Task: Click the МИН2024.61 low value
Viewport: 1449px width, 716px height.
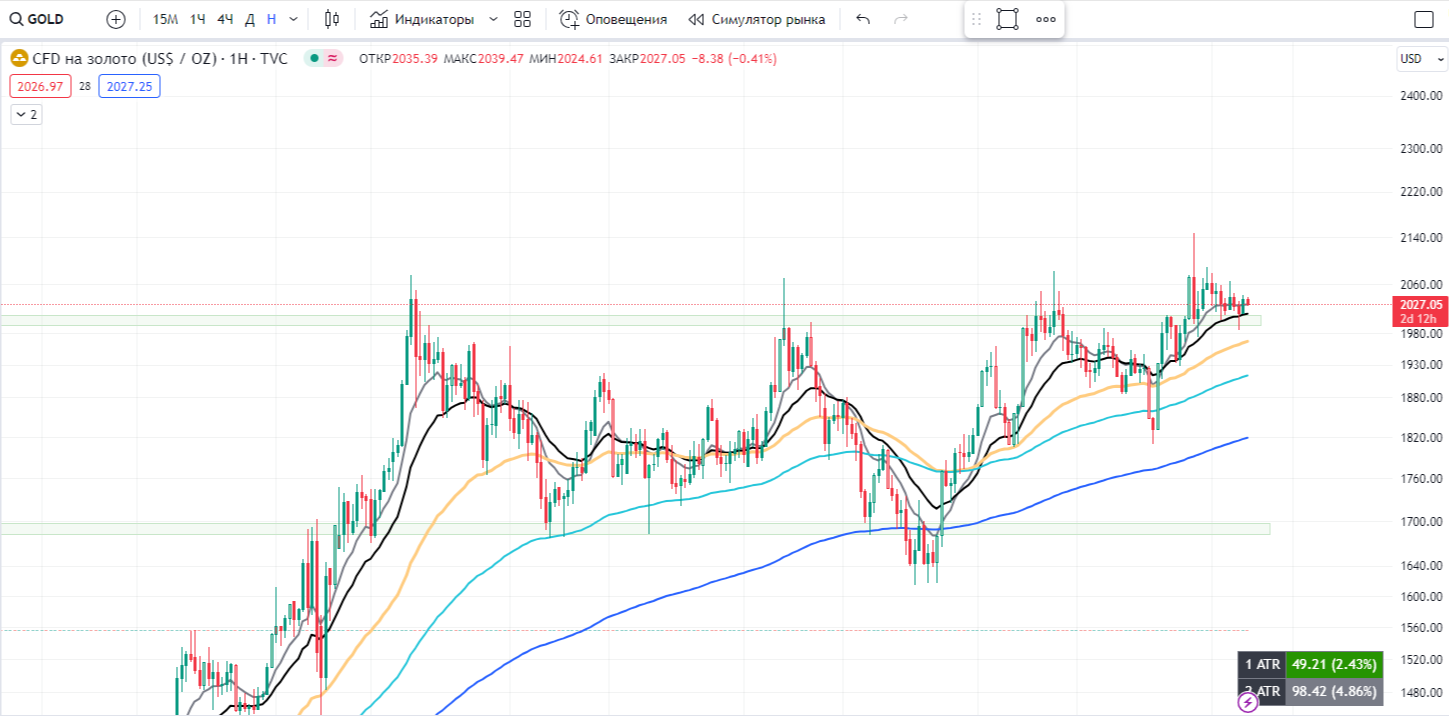Action: pyautogui.click(x=566, y=59)
